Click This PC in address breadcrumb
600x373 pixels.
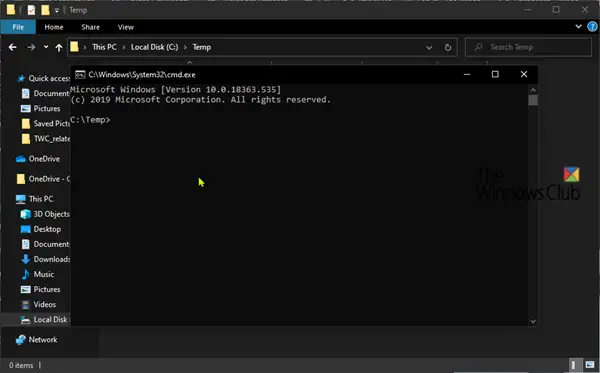[x=104, y=47]
